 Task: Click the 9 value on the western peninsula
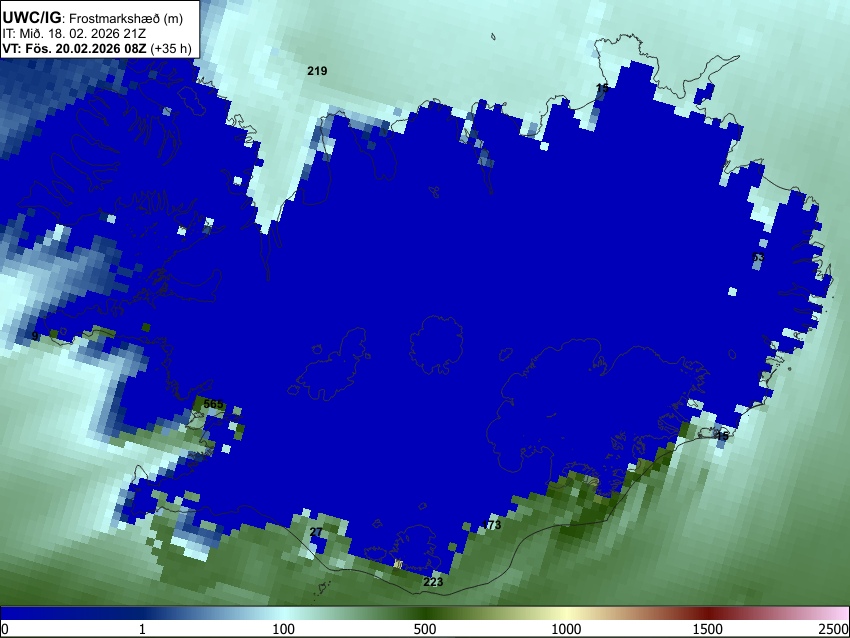(35, 336)
